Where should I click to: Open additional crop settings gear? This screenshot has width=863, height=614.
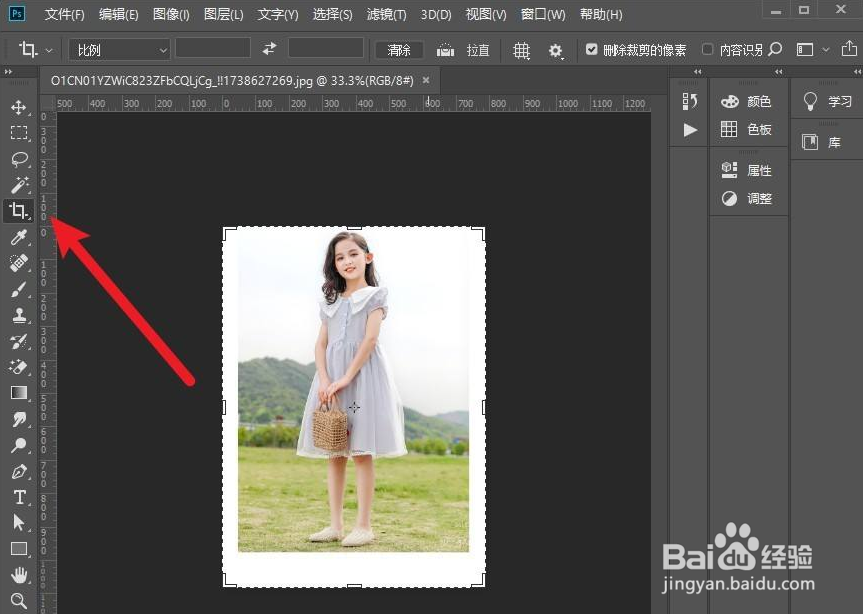coord(555,51)
